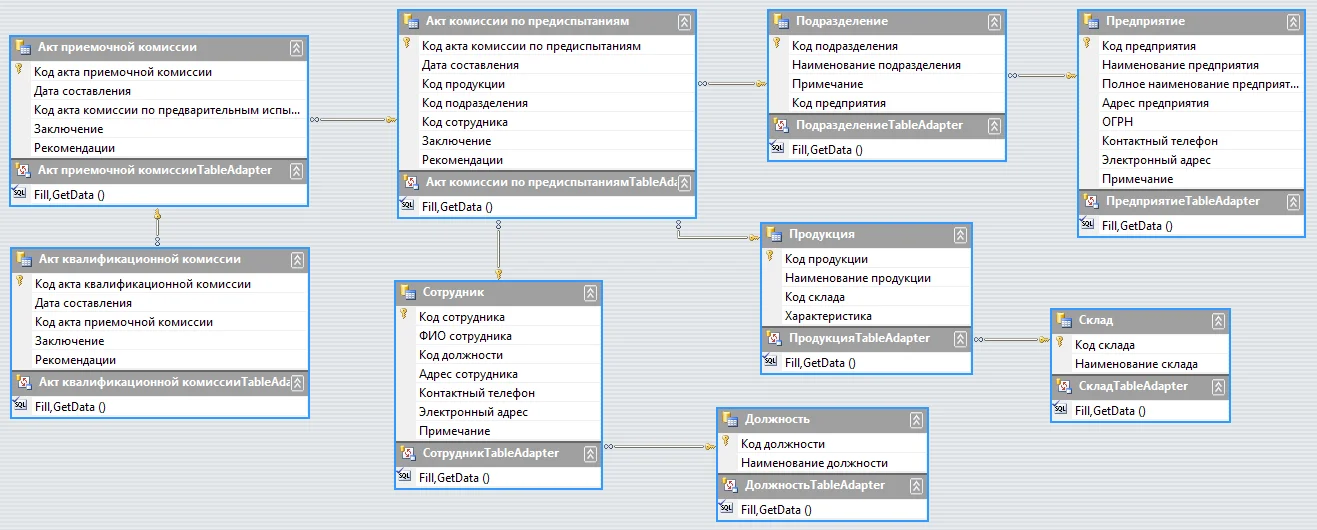
Task: Click the table icon of Должность header
Action: pos(728,419)
